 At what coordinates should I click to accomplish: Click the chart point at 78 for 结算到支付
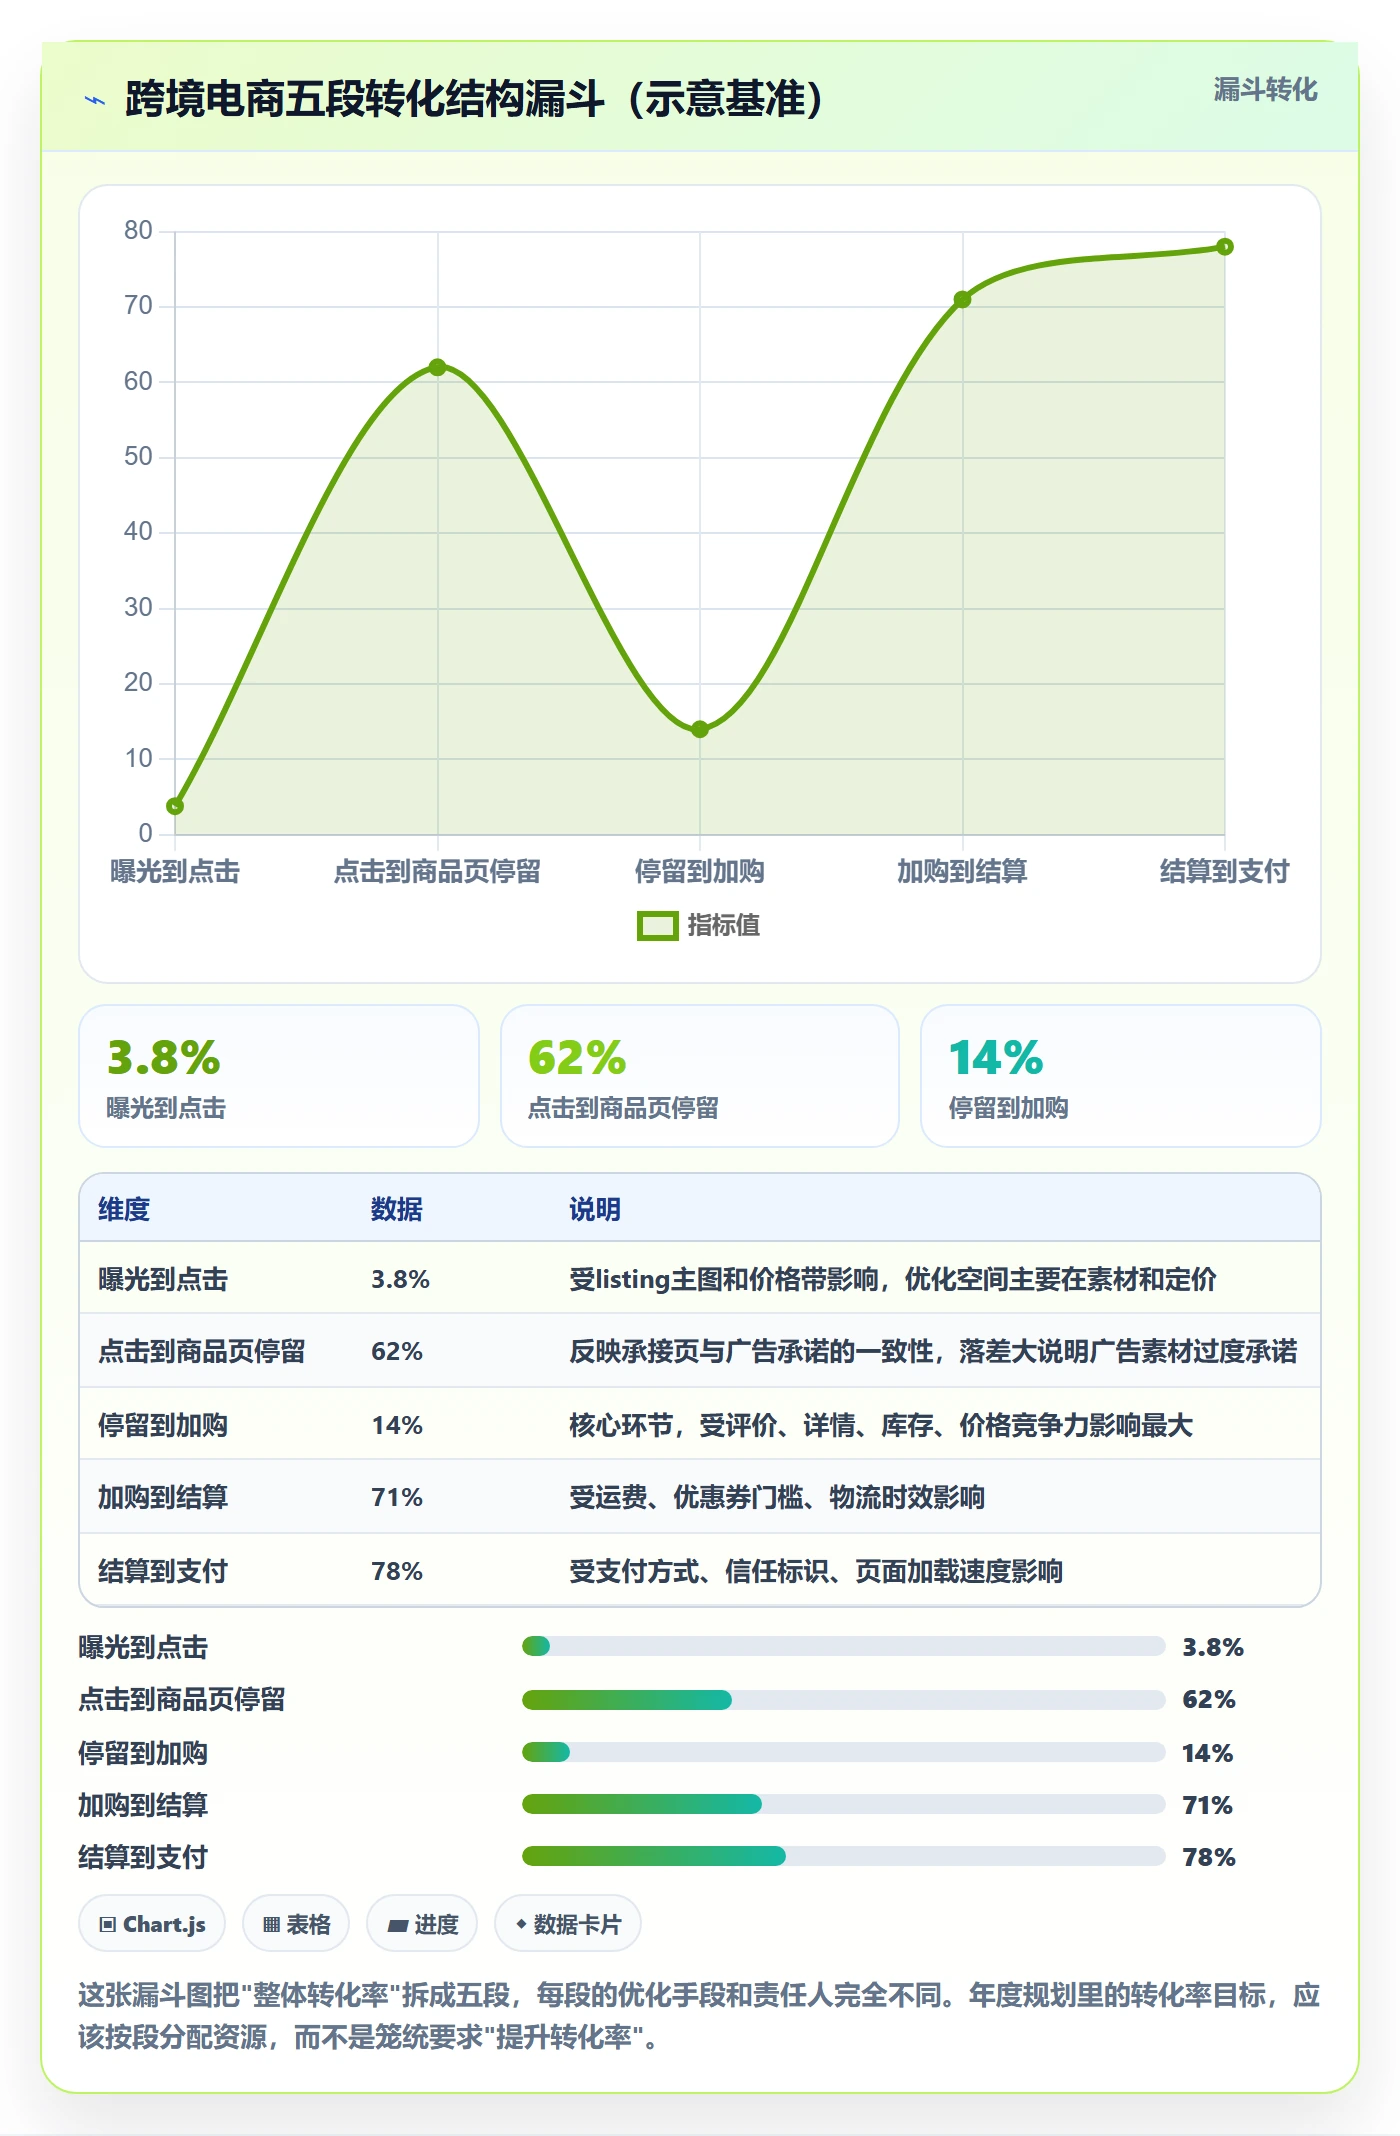click(1225, 246)
